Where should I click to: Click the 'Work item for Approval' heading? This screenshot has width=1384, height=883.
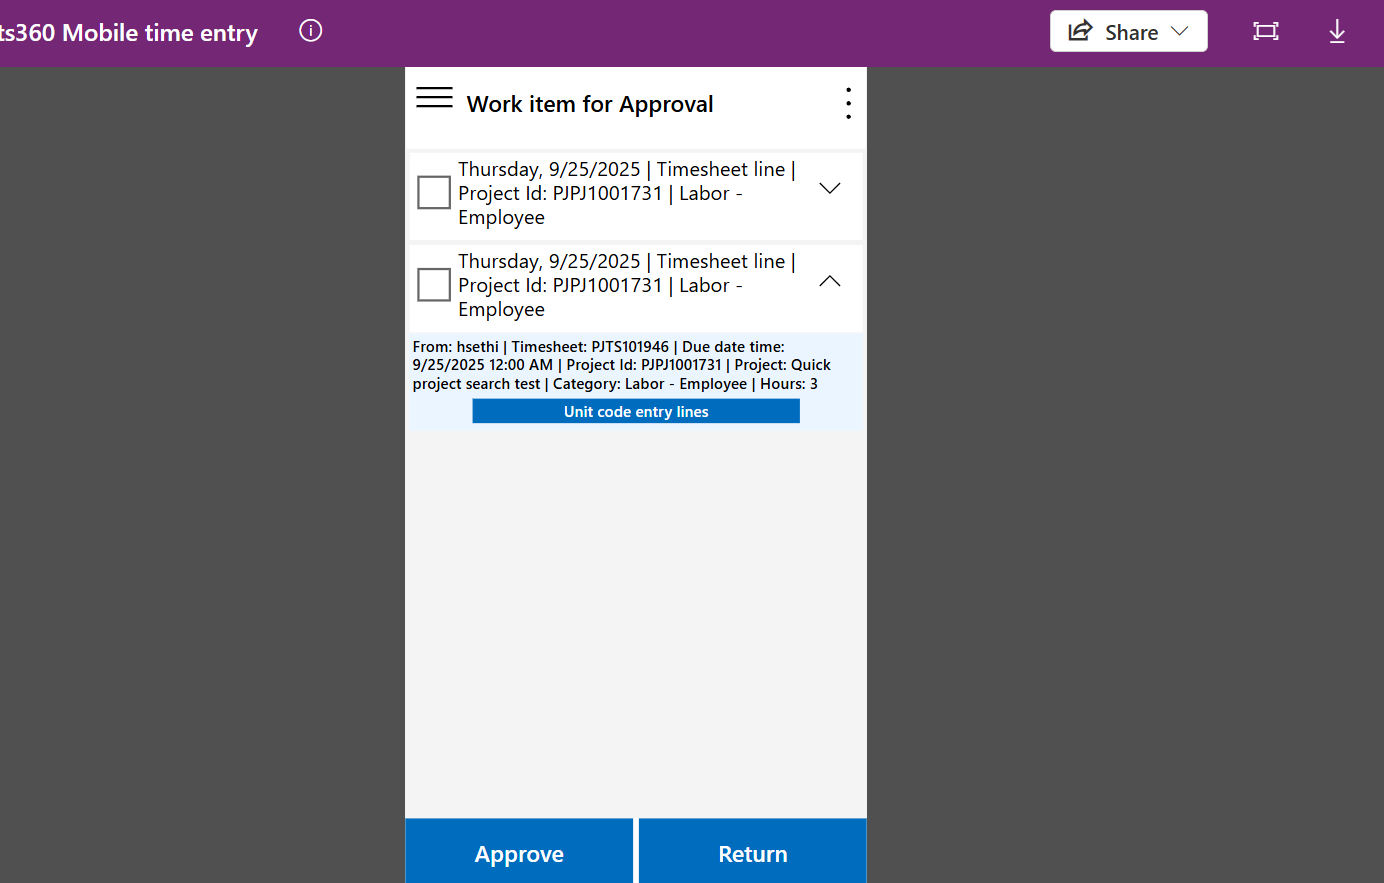click(590, 104)
